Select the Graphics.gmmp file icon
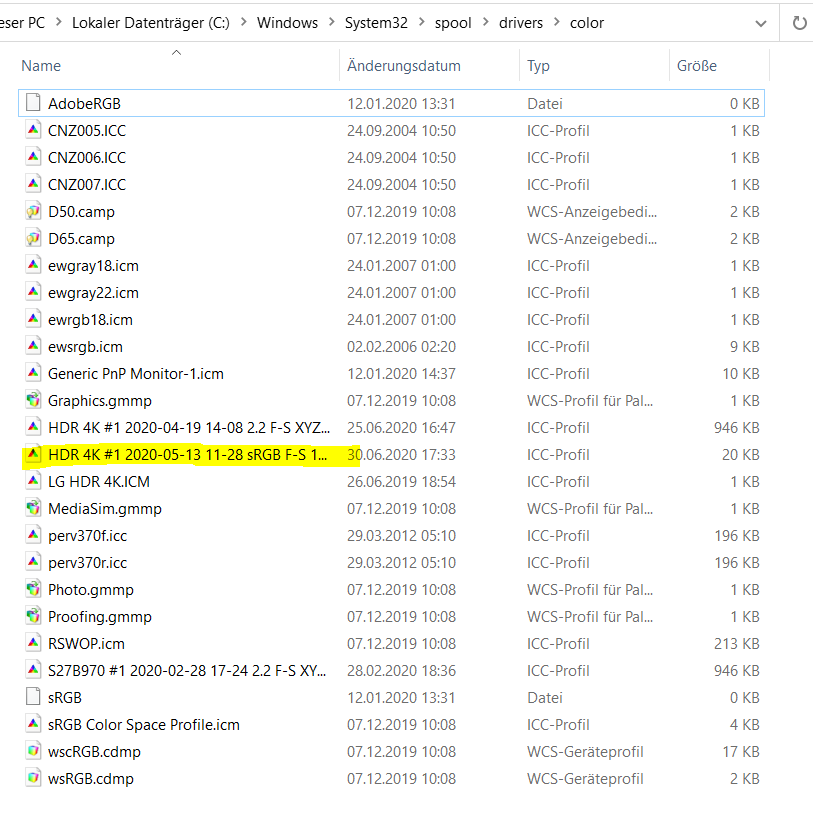Image resolution: width=813 pixels, height=822 pixels. (32, 400)
